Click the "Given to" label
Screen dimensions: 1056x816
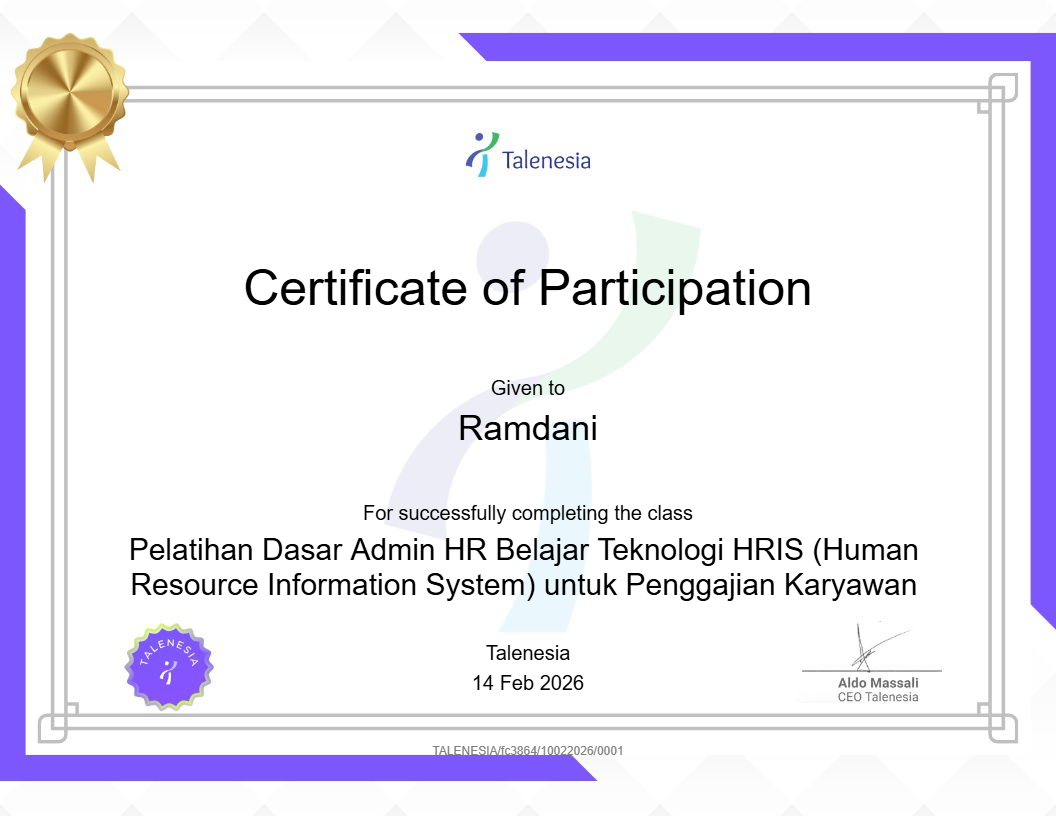point(527,388)
